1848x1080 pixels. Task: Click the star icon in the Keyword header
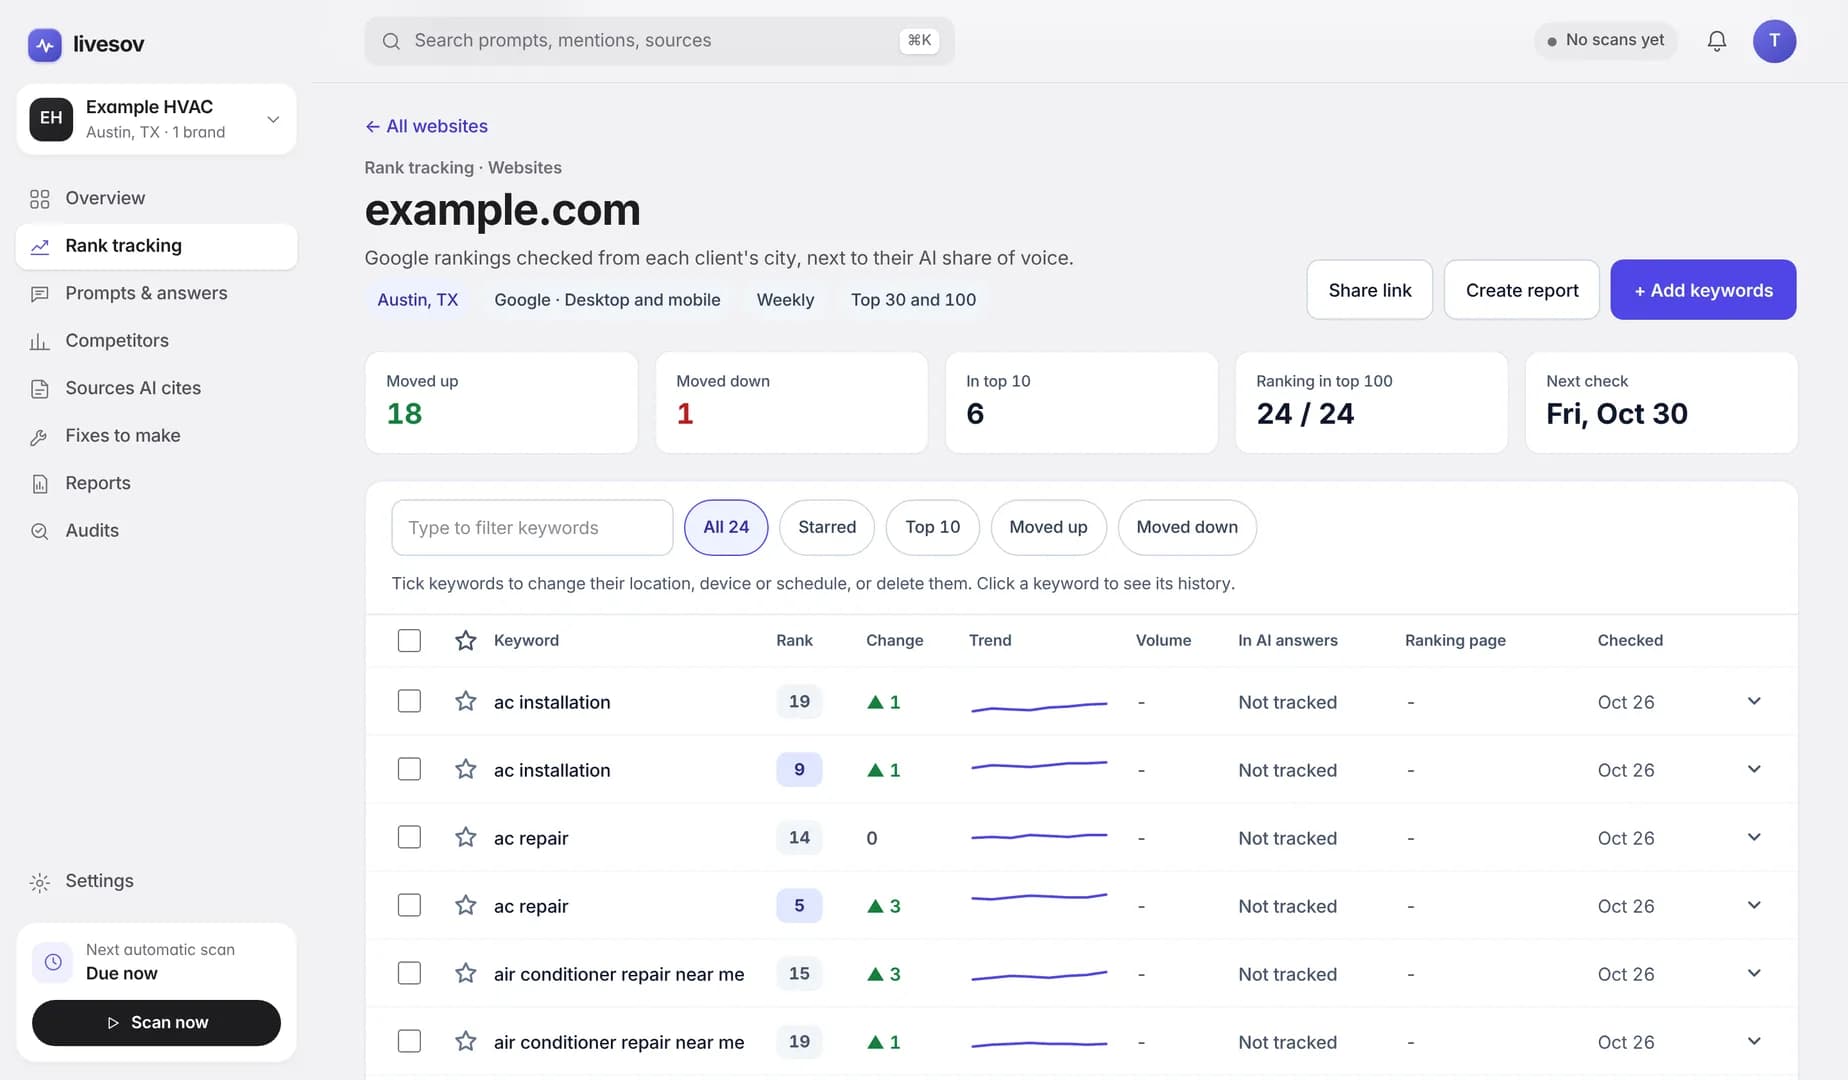(x=466, y=640)
